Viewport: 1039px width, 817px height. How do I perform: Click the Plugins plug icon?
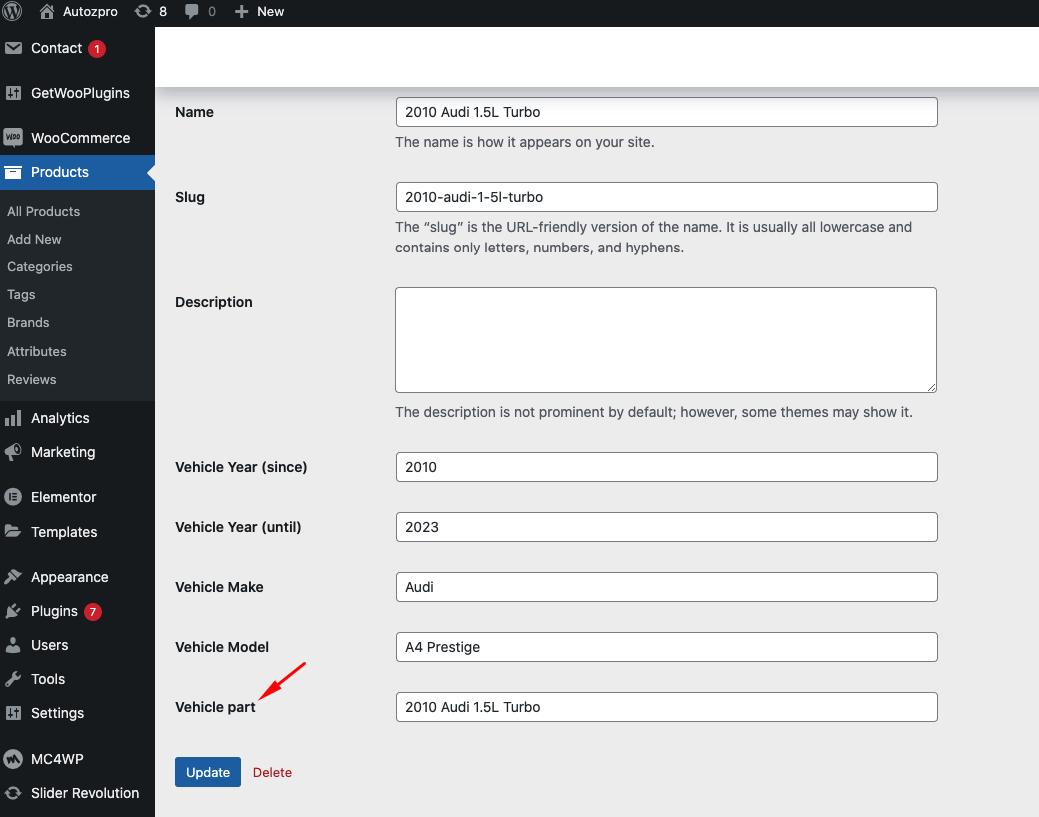pyautogui.click(x=13, y=611)
